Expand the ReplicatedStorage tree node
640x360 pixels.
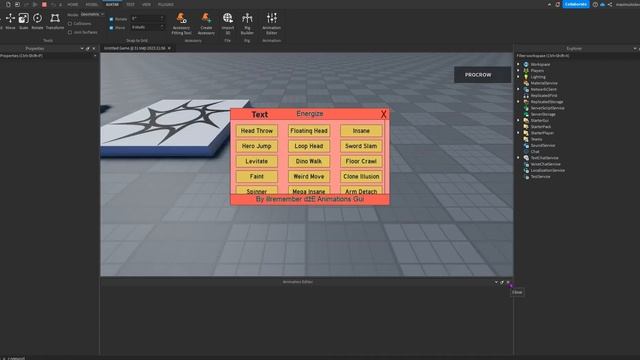coord(518,102)
